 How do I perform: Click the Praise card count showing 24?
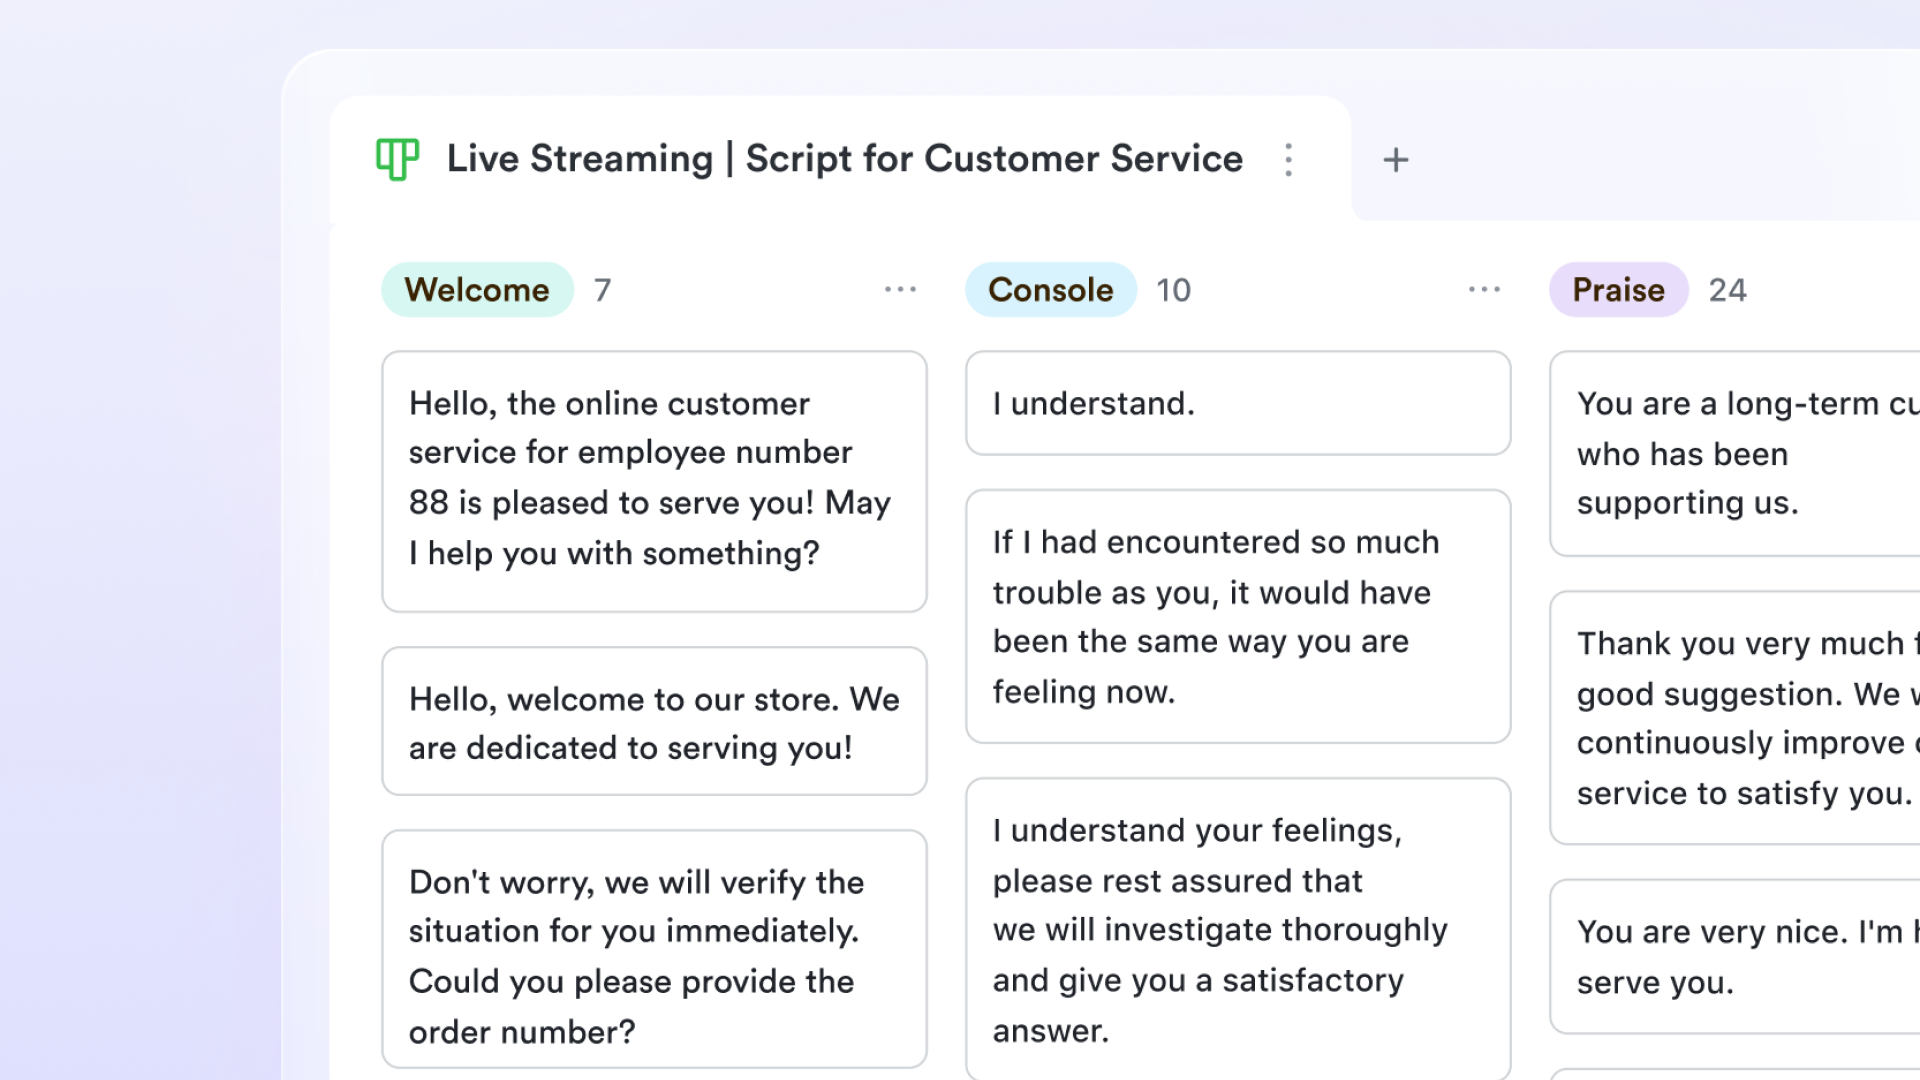[1729, 290]
